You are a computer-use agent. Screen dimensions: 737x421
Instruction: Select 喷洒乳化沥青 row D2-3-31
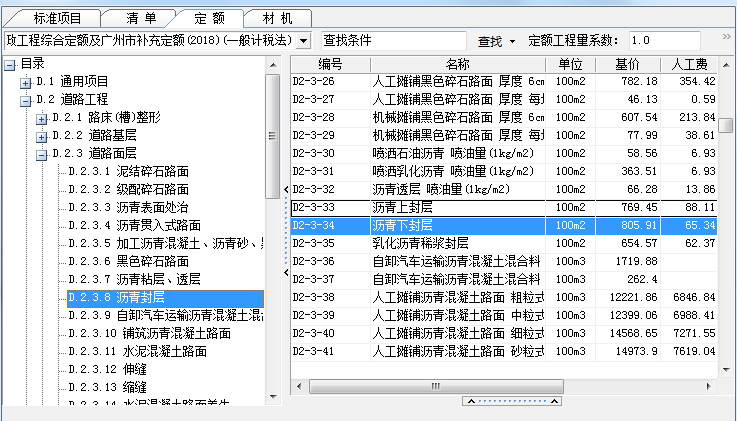point(504,171)
